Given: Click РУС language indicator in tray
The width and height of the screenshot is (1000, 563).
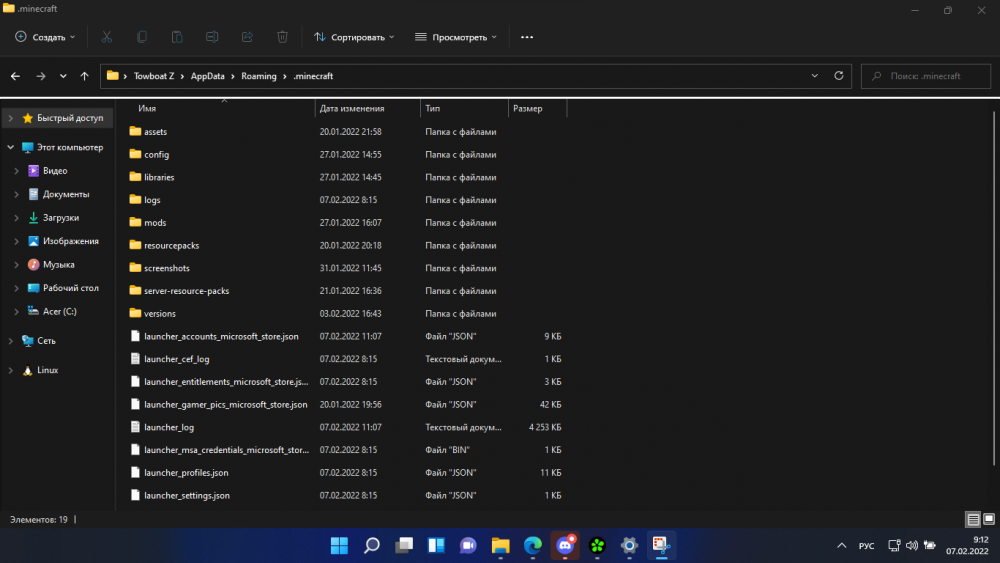Looking at the screenshot, I should point(866,546).
